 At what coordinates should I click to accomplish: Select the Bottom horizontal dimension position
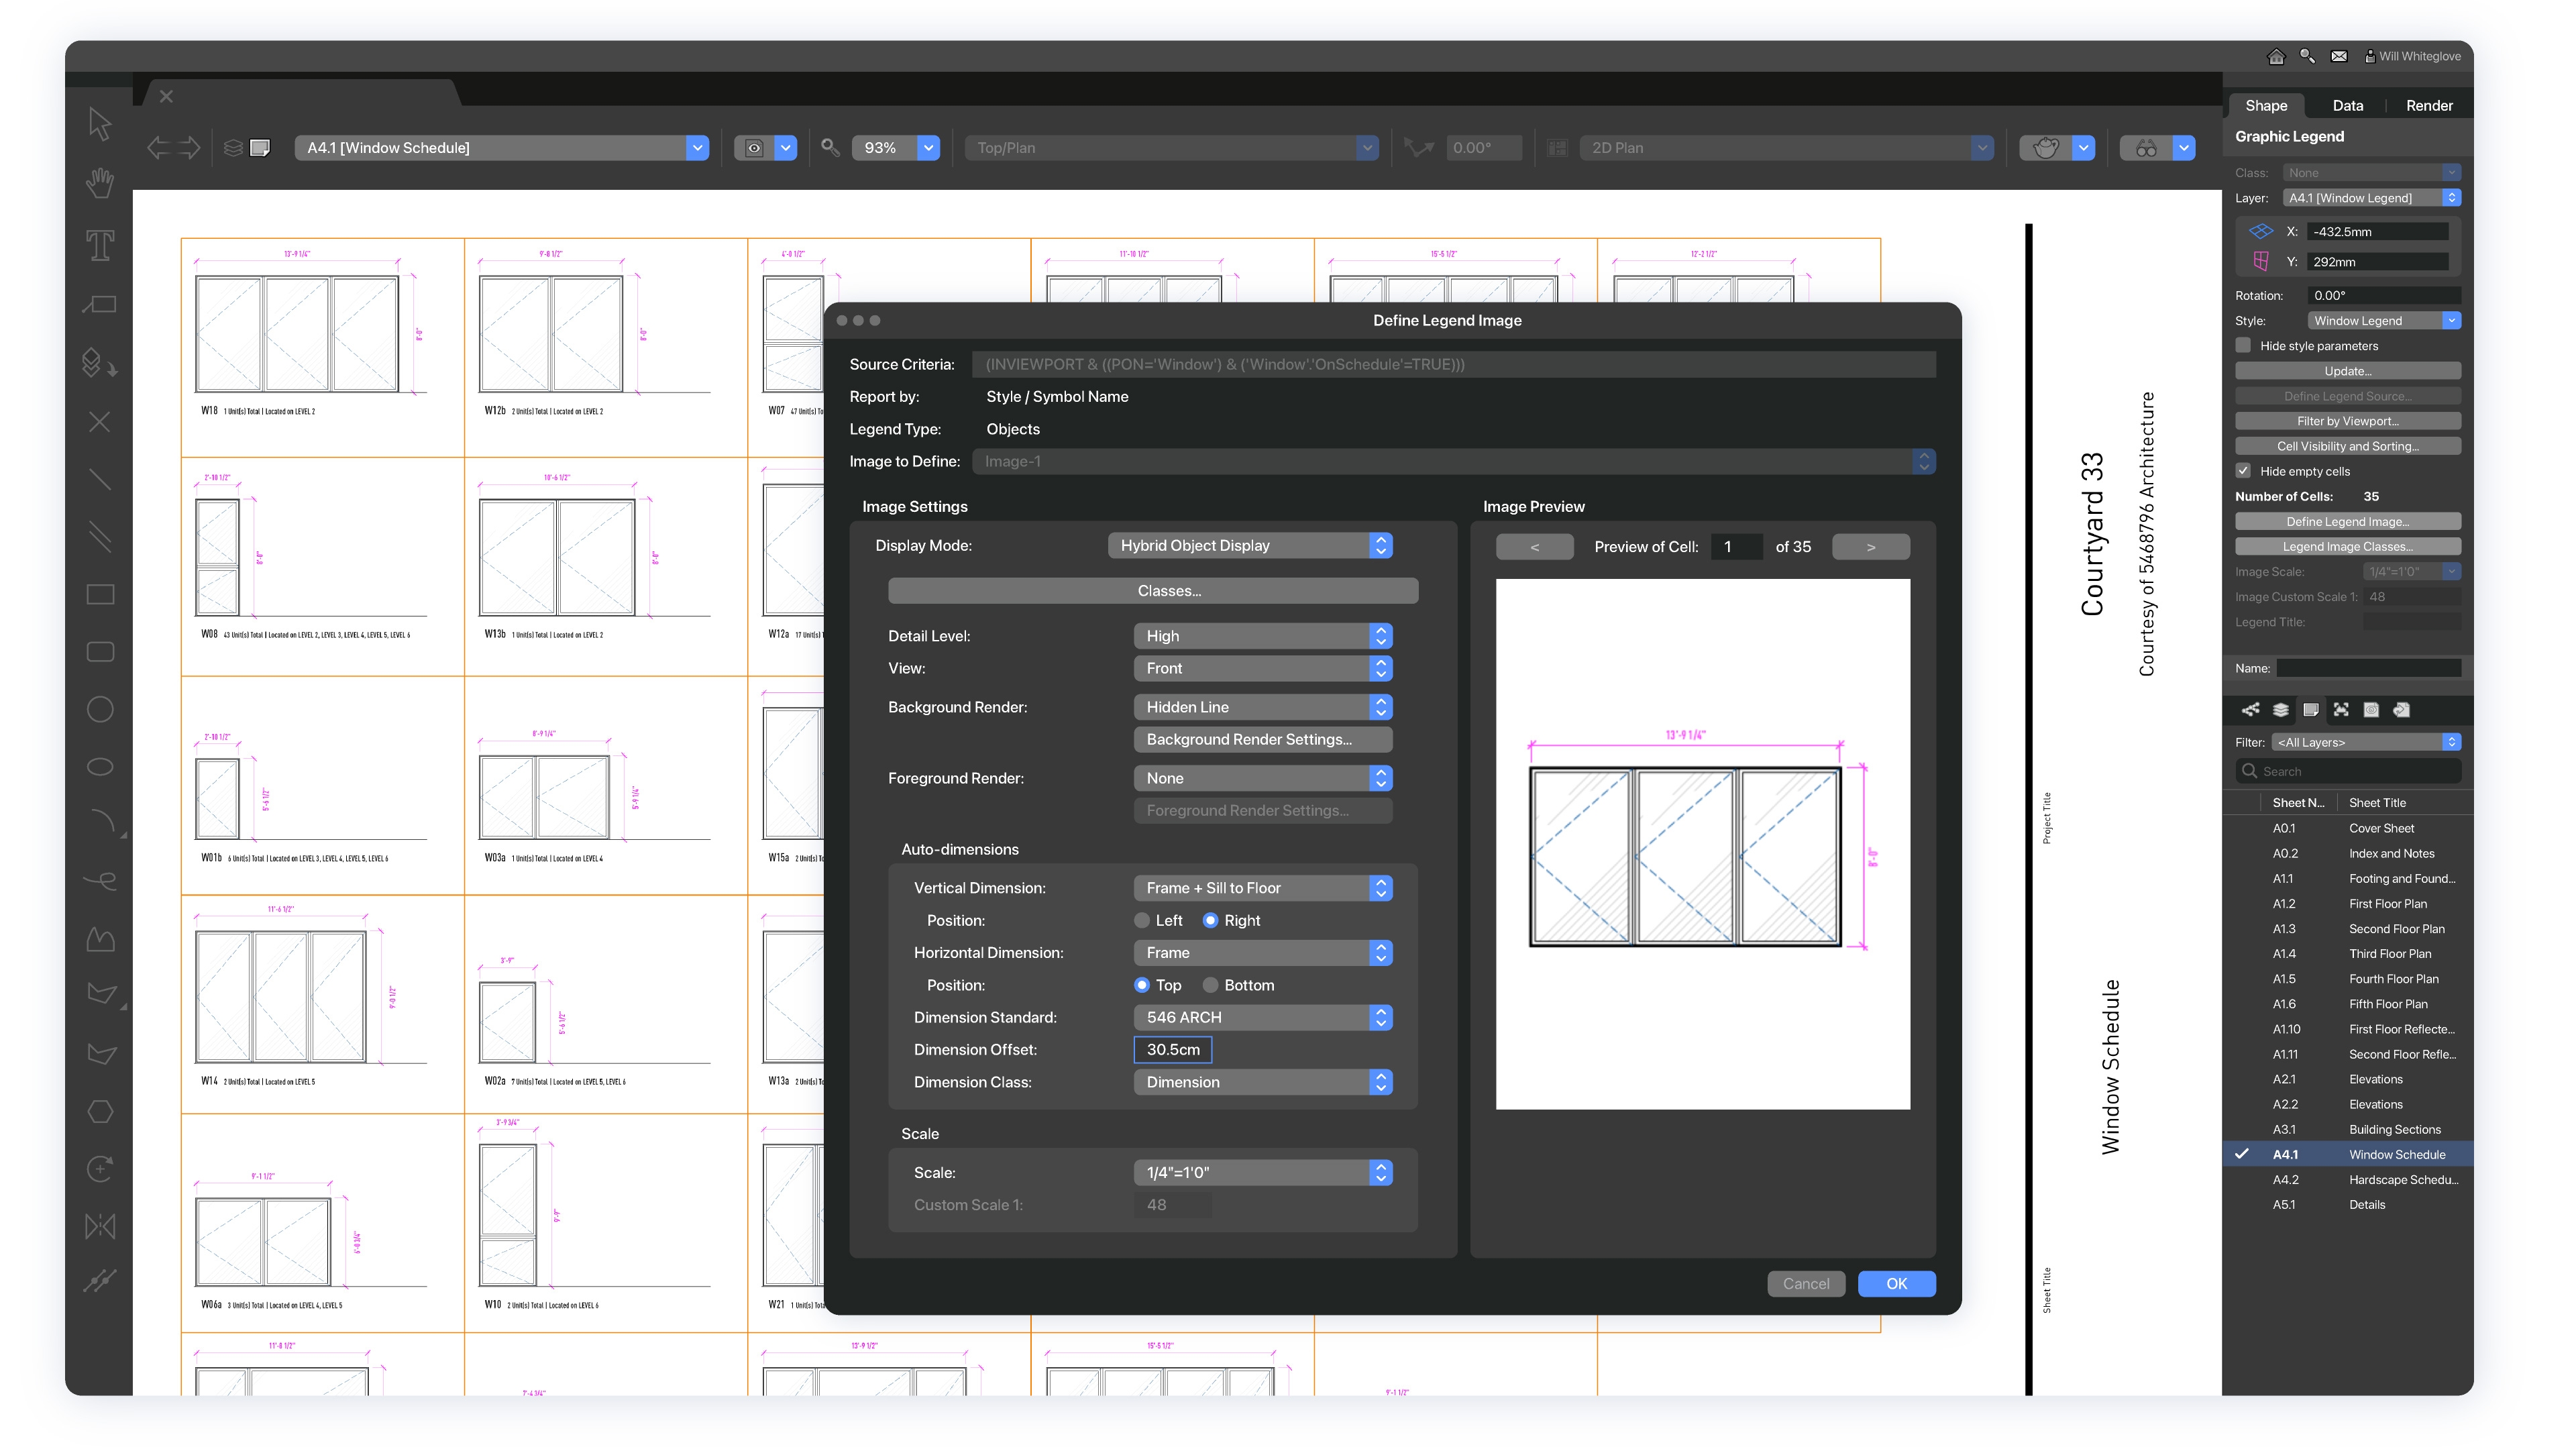click(x=1211, y=985)
